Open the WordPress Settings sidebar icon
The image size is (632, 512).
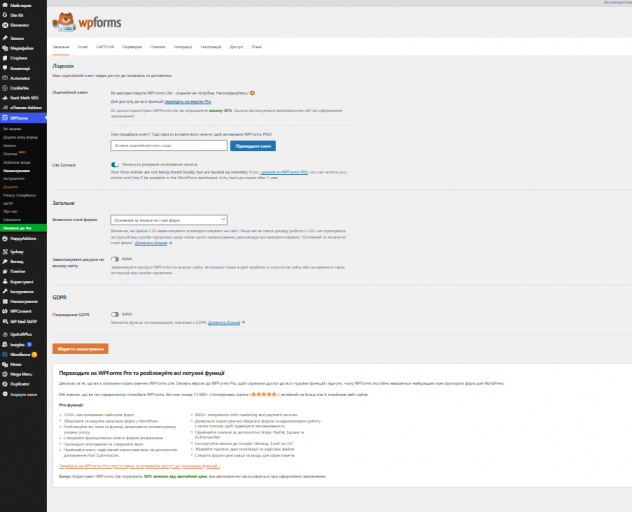click(5, 301)
